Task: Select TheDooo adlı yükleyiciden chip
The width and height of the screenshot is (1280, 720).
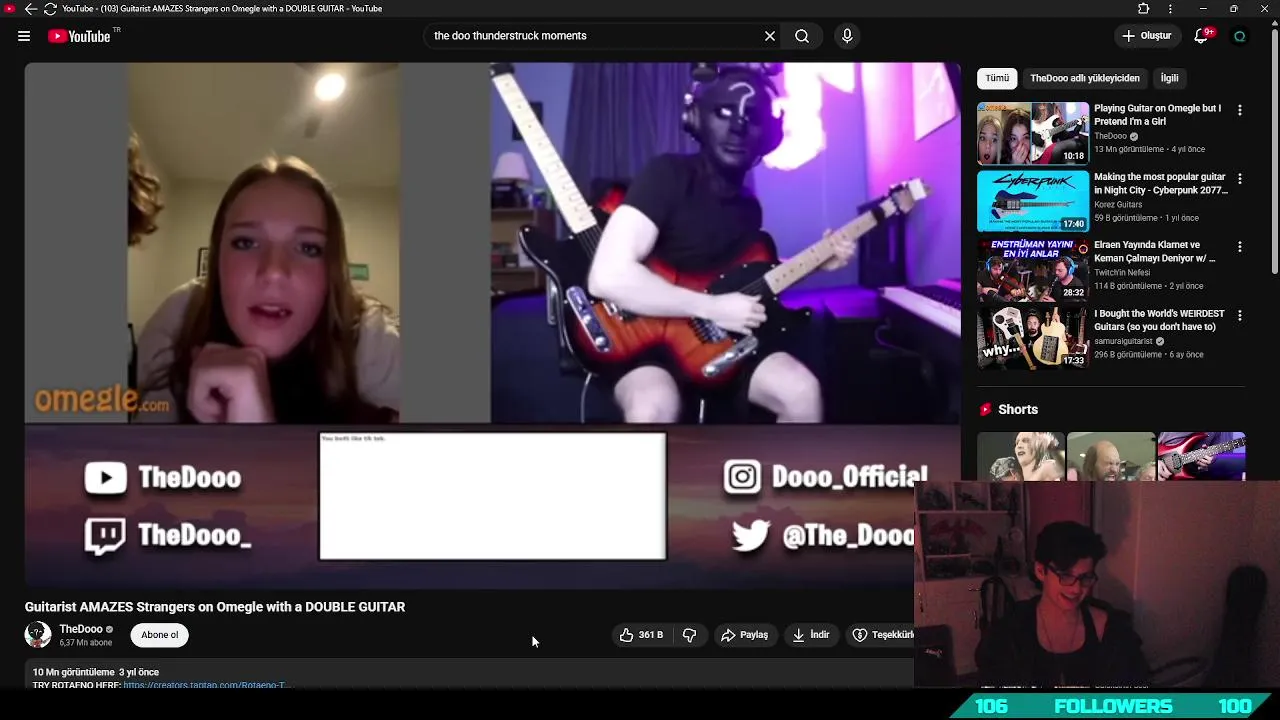Action: [1085, 78]
